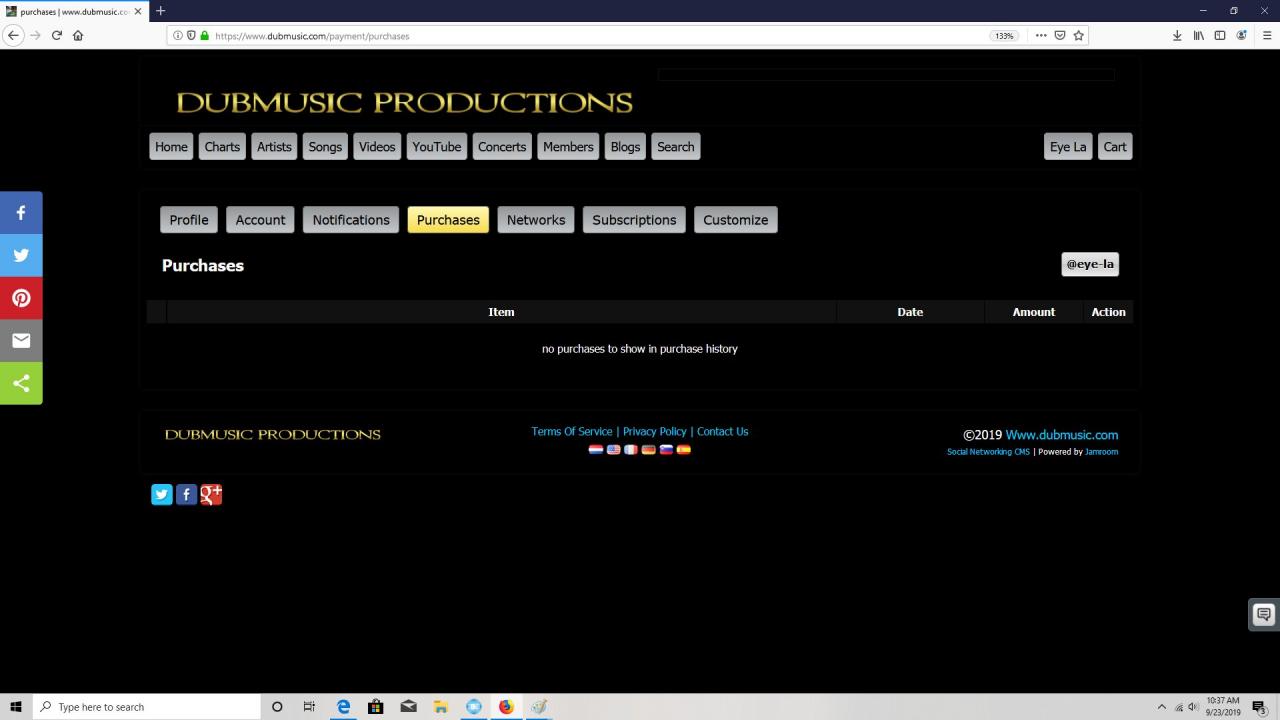Visit Www.dubmusic.com footer link
This screenshot has height=720, width=1280.
pyautogui.click(x=1062, y=435)
